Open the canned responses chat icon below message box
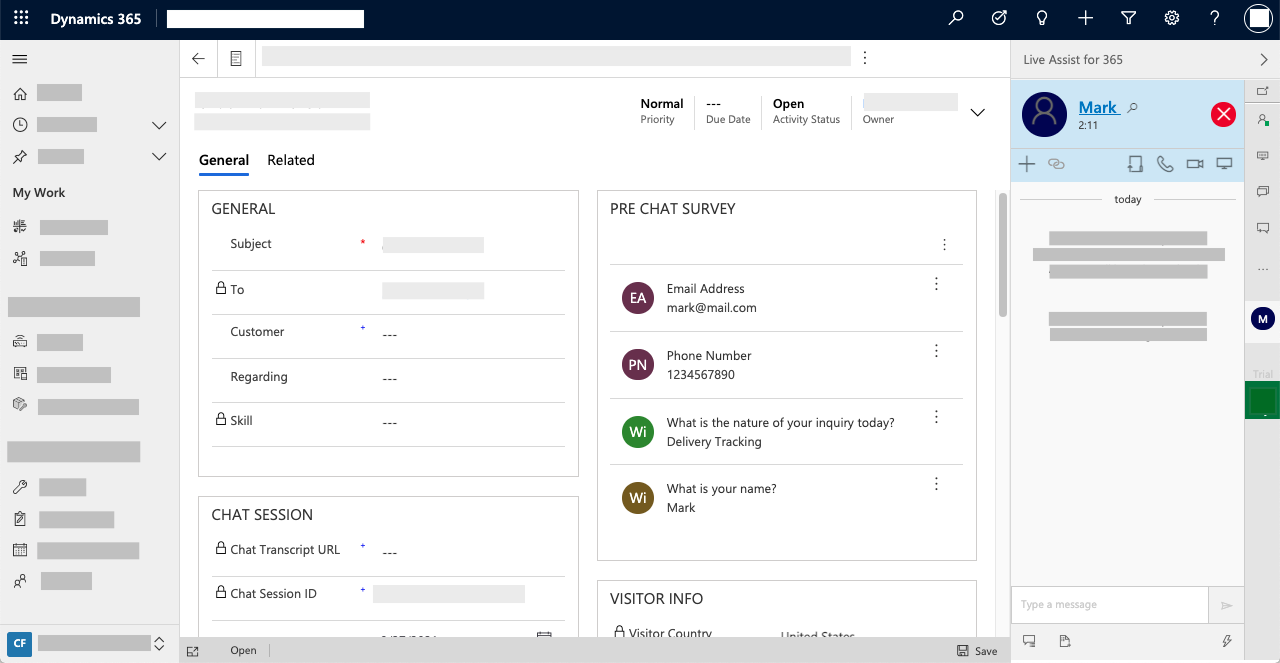This screenshot has height=663, width=1280. [x=1029, y=641]
